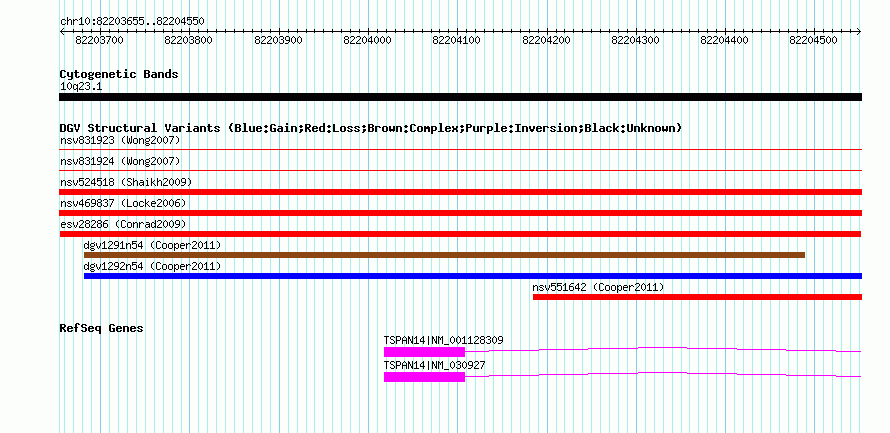Open the DGV Structural Variants track title
Viewport: 890px width, 433px height.
pos(371,128)
